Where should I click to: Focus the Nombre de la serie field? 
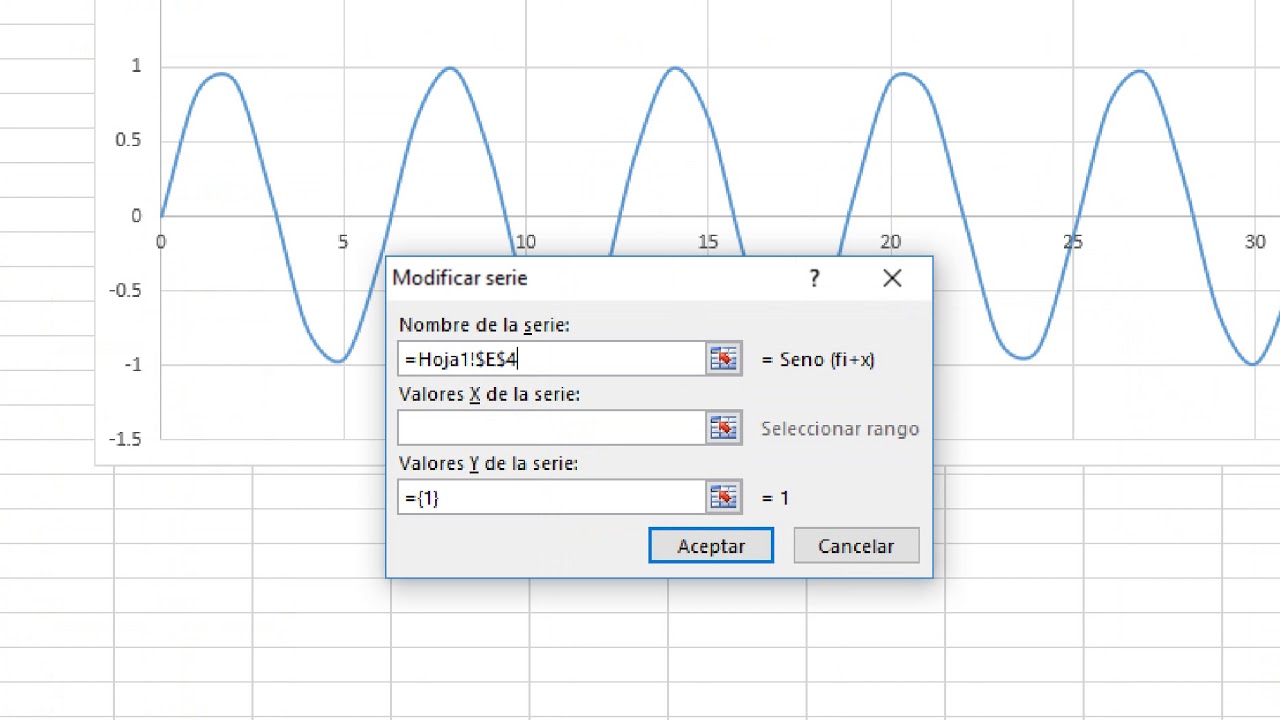[x=551, y=359]
